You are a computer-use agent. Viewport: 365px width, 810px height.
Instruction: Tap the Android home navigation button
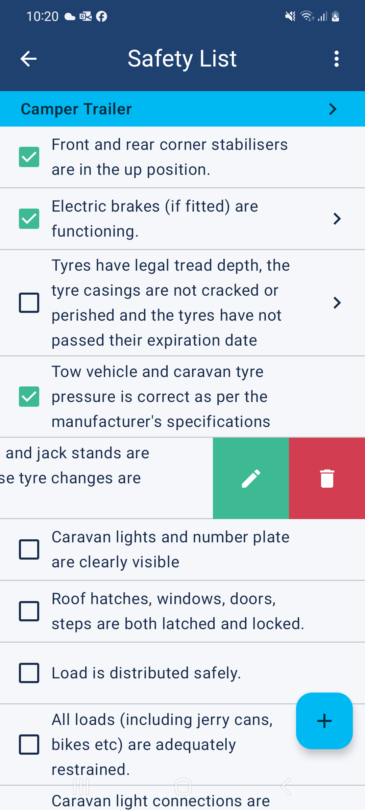click(183, 787)
